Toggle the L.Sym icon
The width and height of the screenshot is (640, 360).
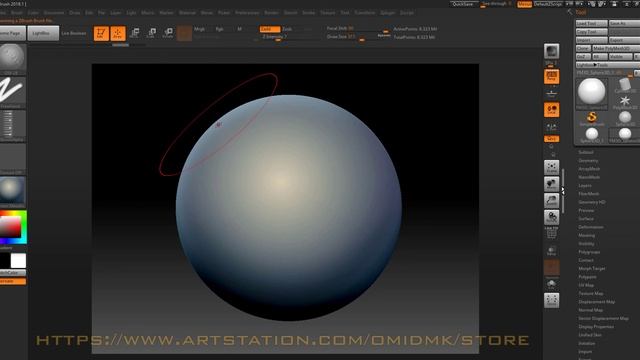551,127
